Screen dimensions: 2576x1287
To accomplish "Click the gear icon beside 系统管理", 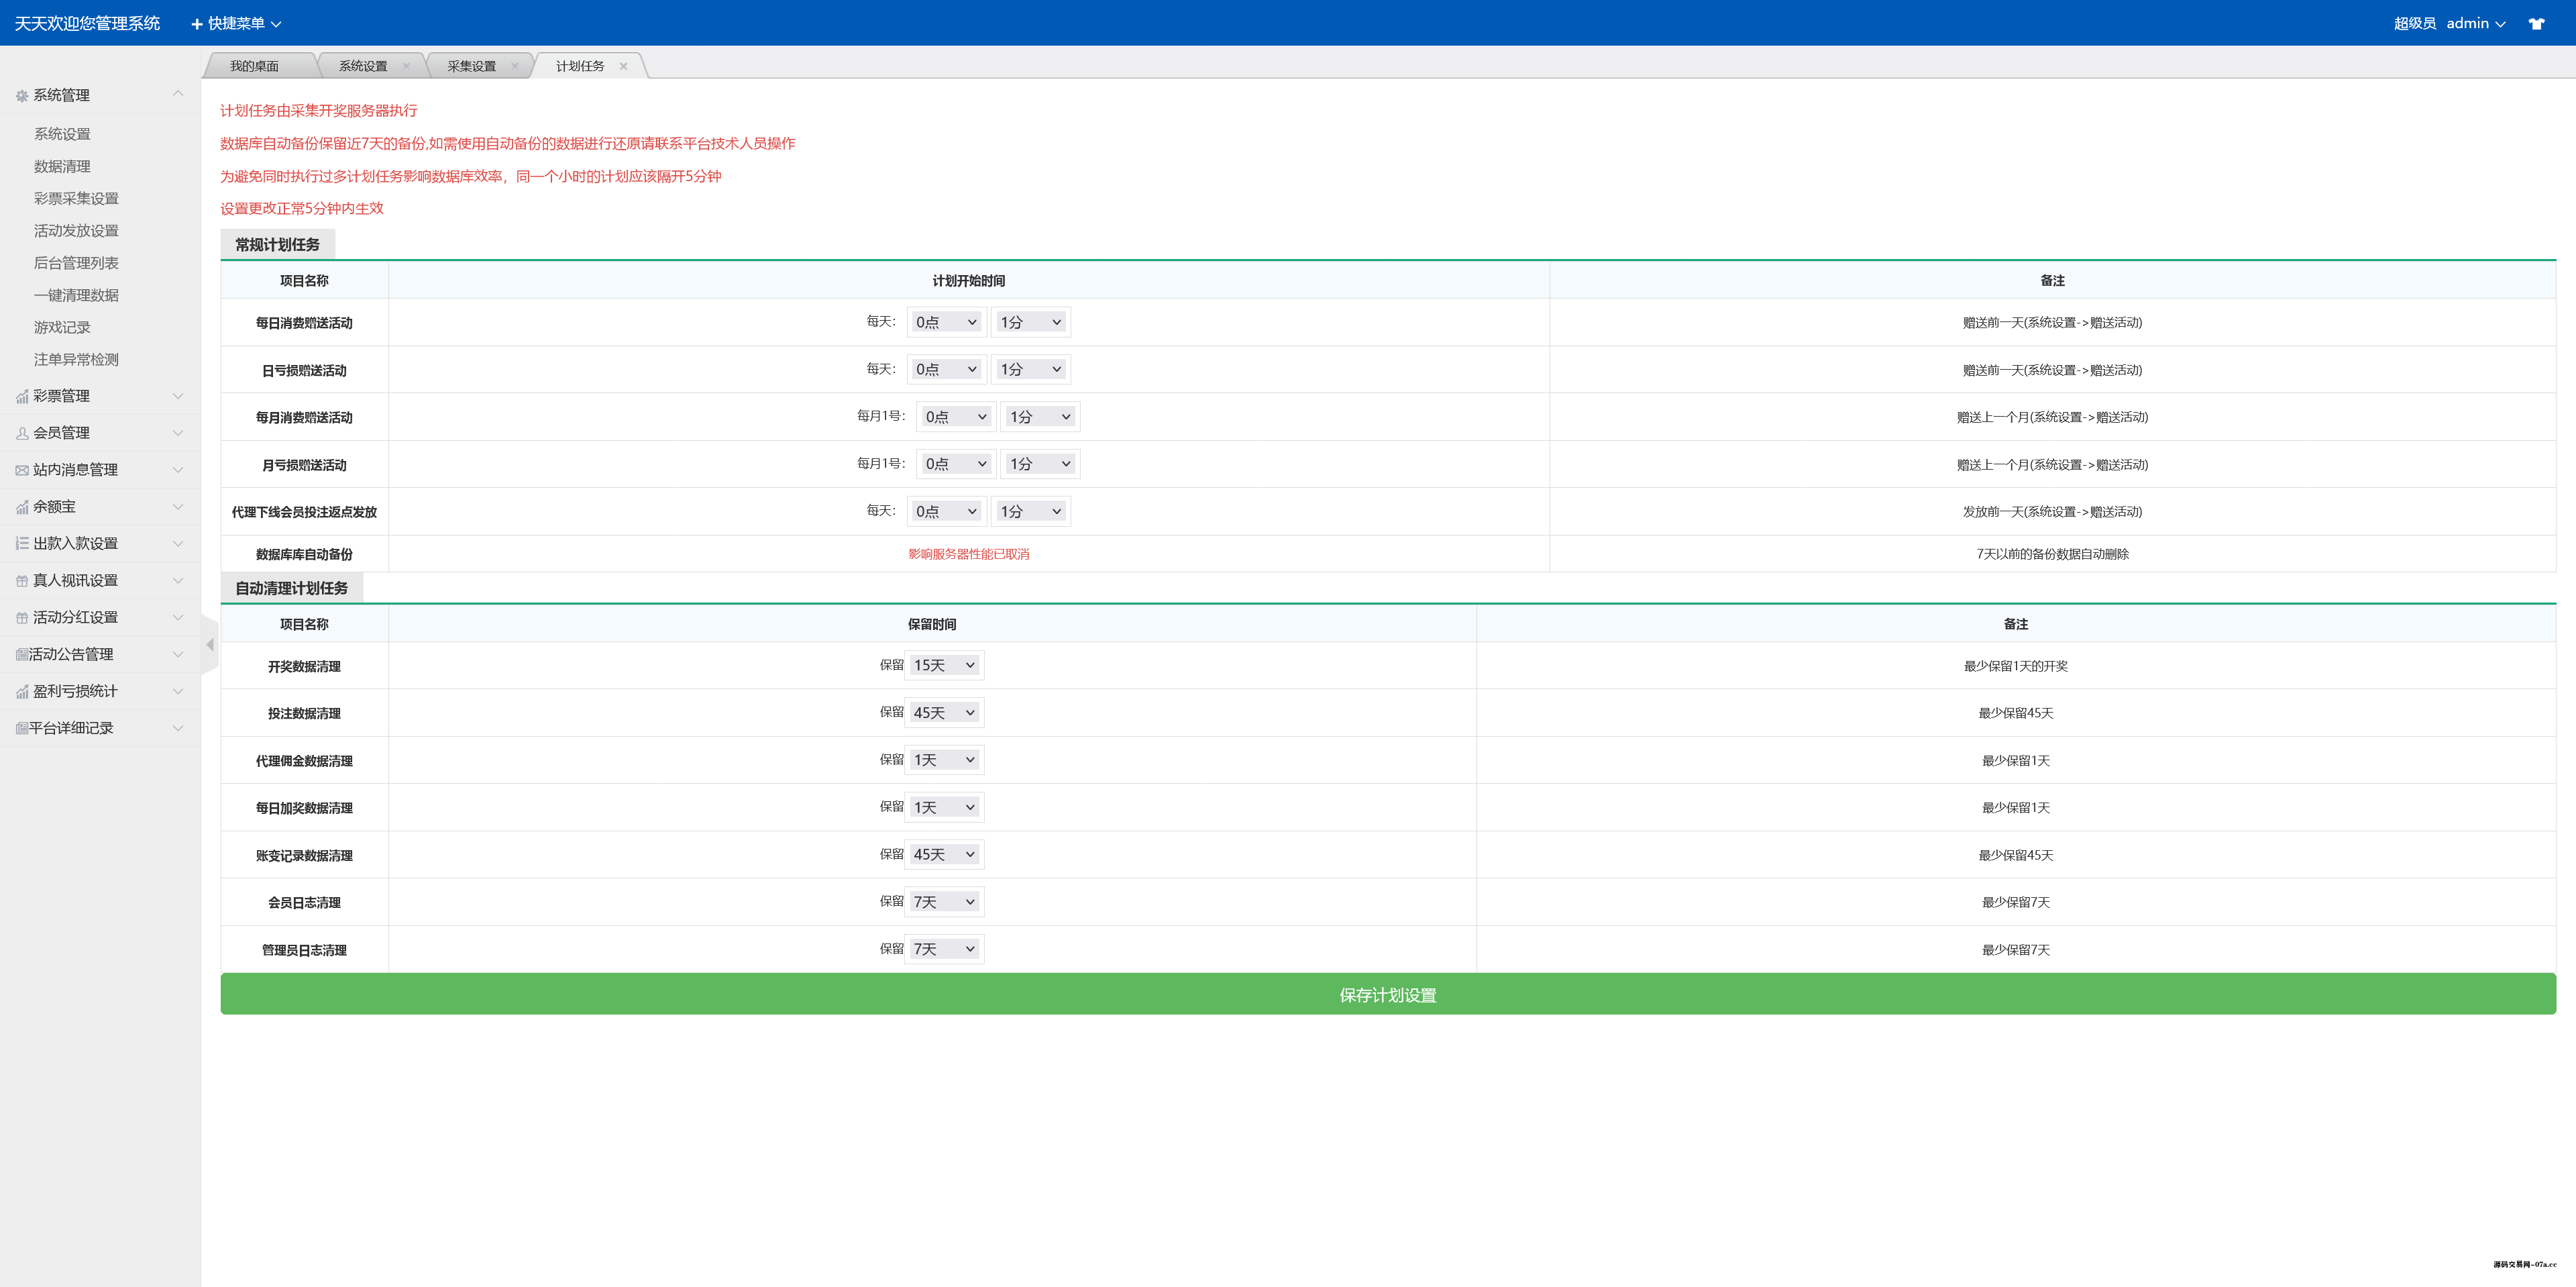I will (22, 96).
